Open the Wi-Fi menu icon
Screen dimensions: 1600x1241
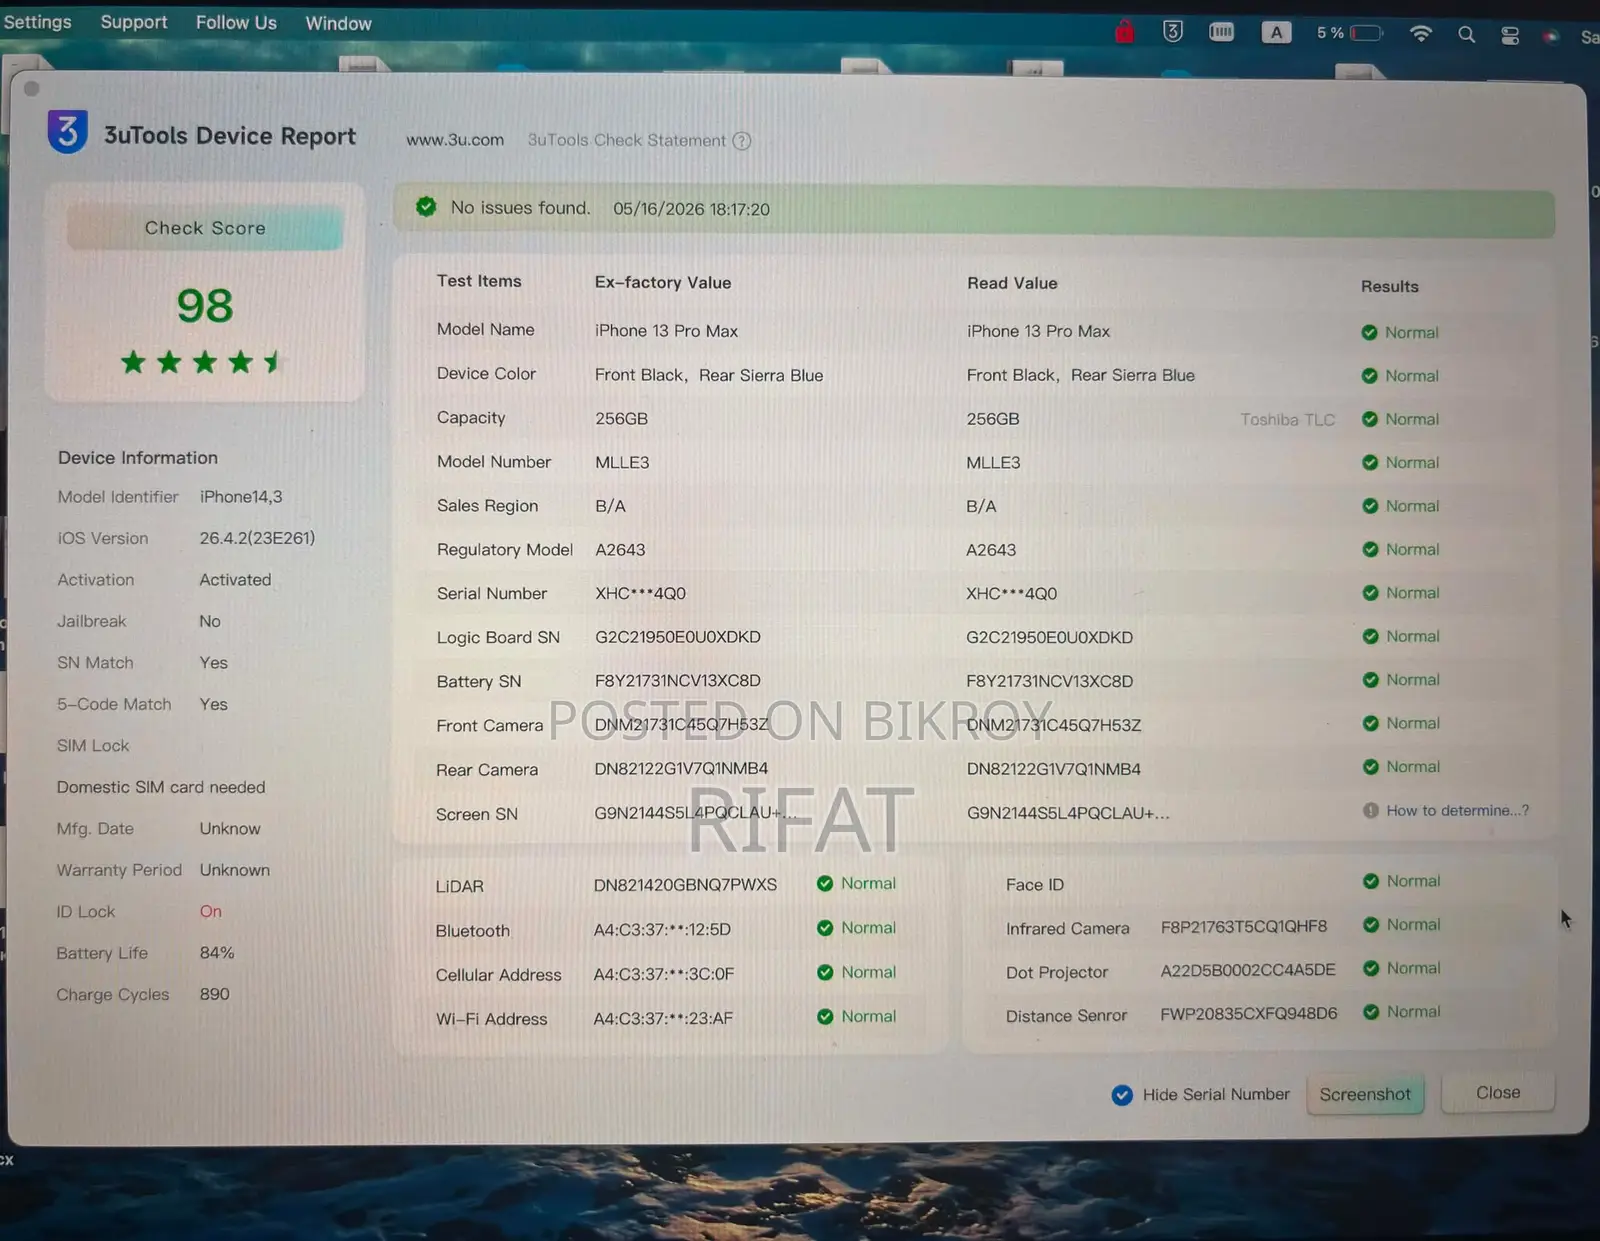coord(1420,34)
